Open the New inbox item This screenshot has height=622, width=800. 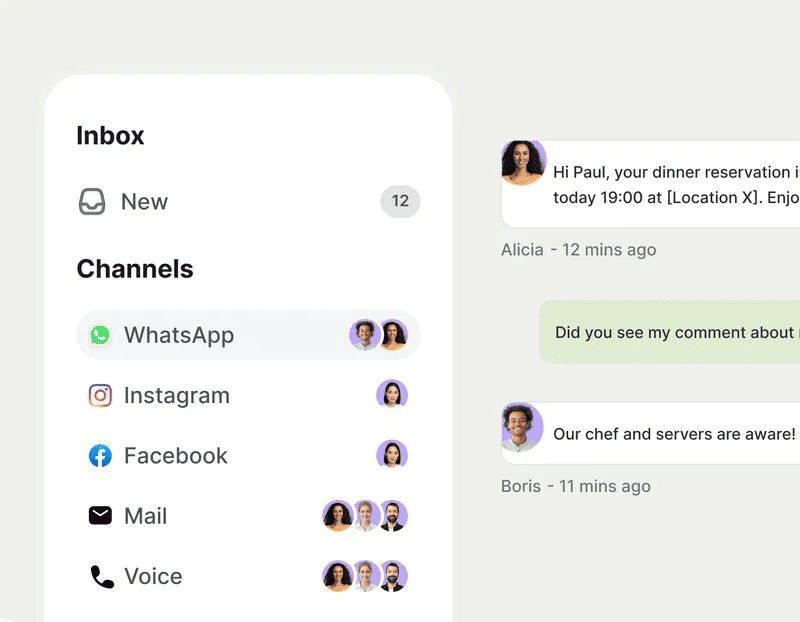coord(144,202)
